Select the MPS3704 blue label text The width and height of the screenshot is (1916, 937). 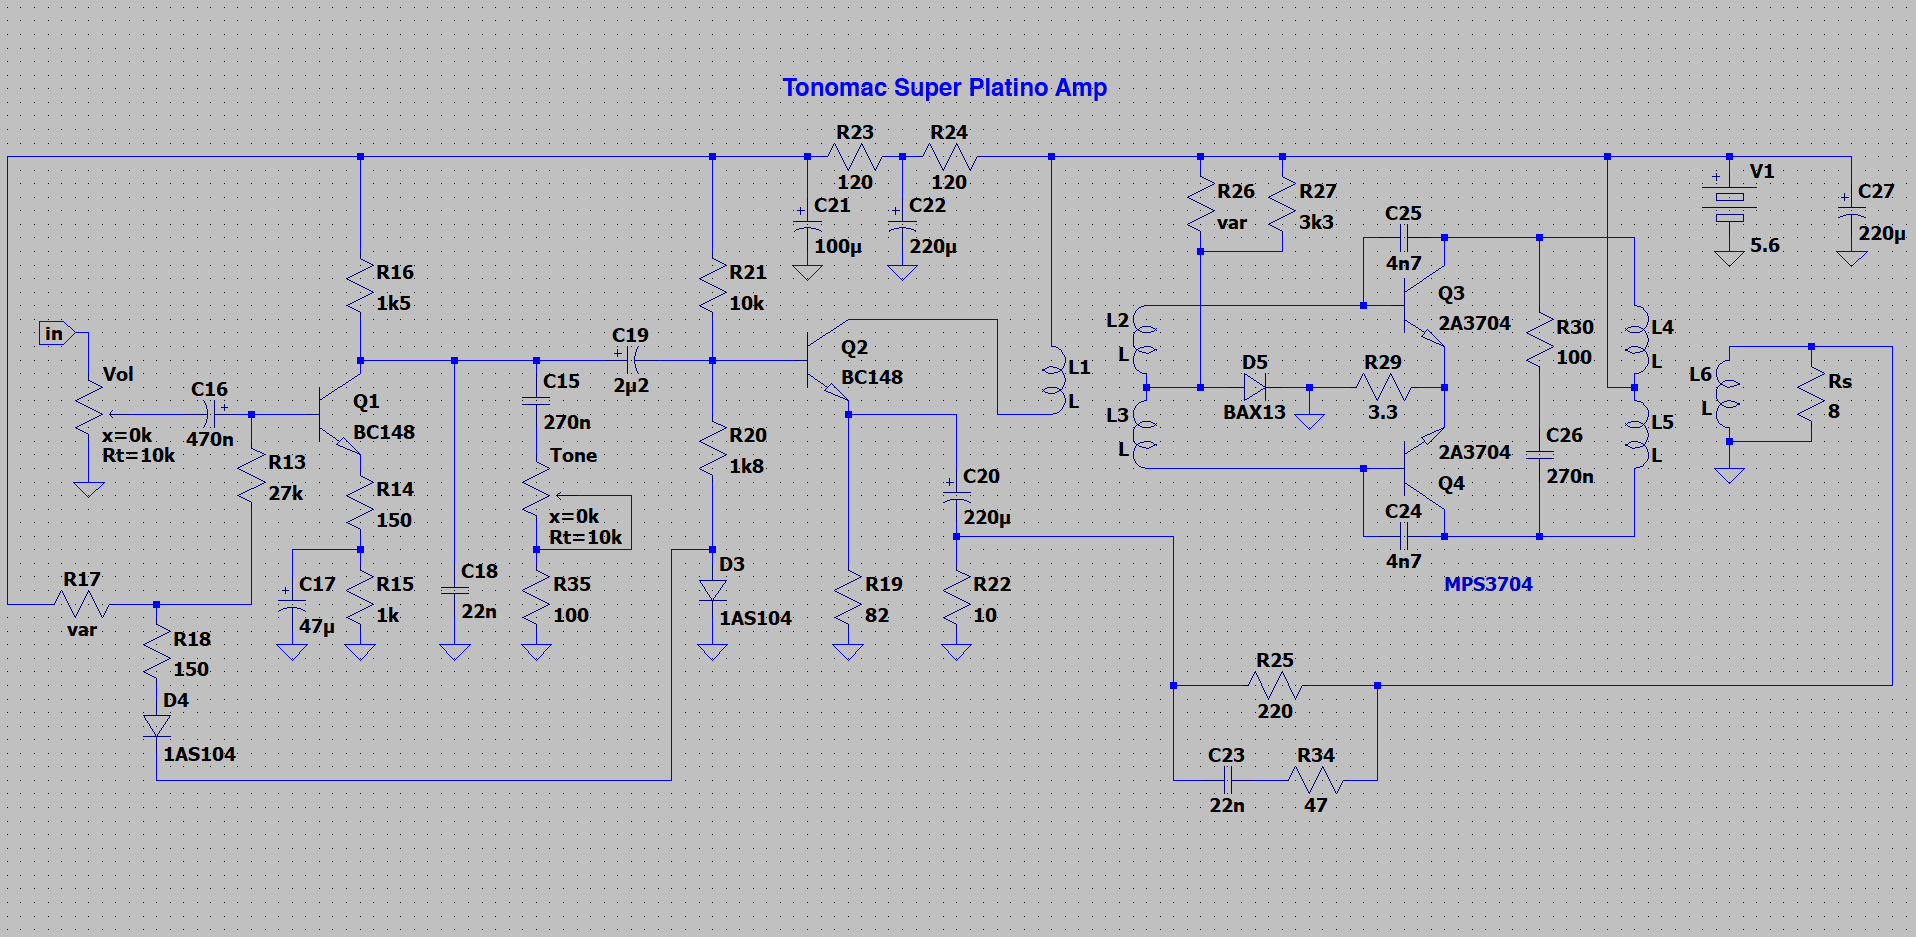(1488, 584)
